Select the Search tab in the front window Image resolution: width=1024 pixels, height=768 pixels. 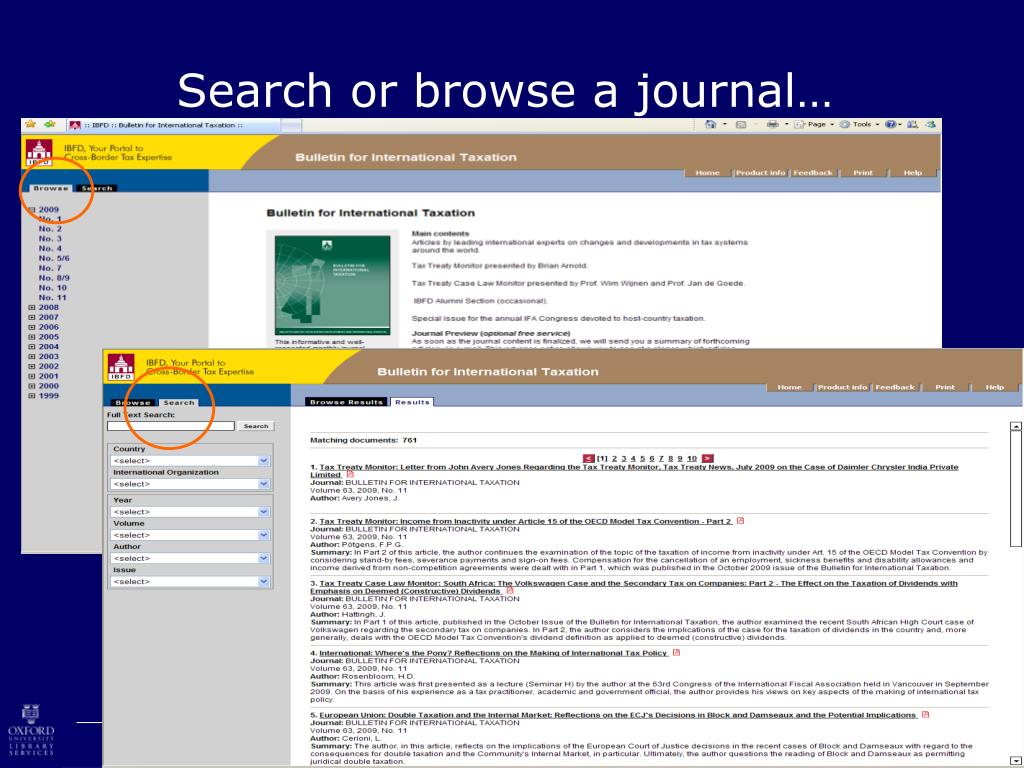click(x=179, y=402)
